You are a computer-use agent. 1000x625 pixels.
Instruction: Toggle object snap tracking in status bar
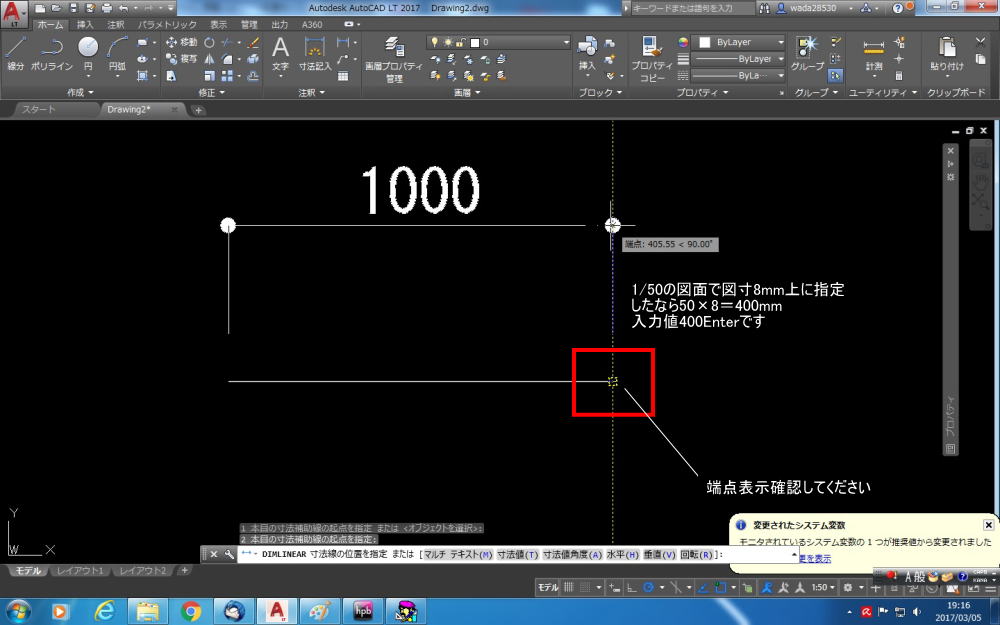point(703,587)
